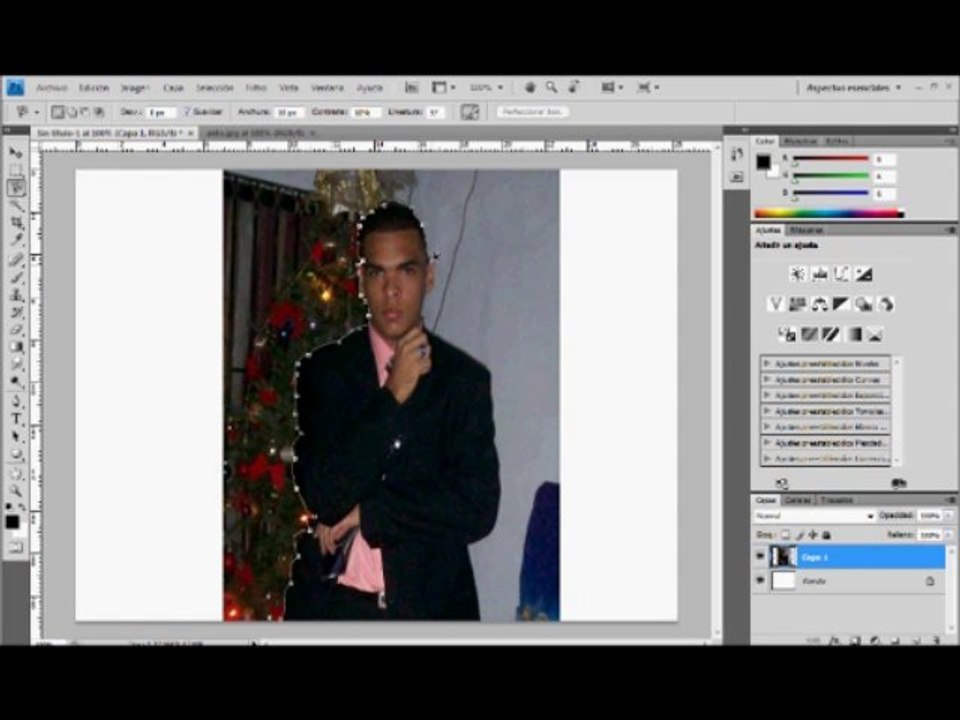
Task: Select the Healing Brush tool
Action: (x=16, y=260)
